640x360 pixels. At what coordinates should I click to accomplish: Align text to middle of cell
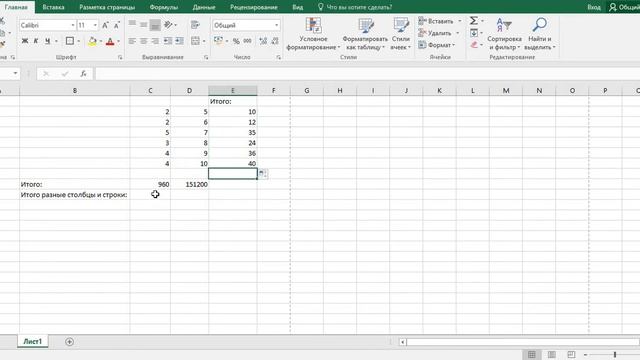[144, 24]
